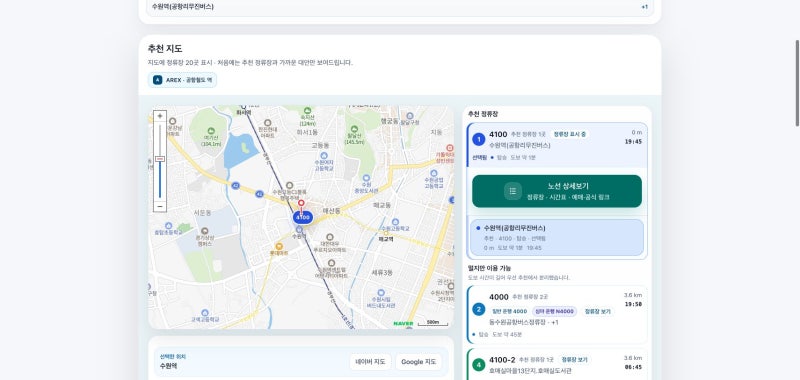The image size is (800, 380).
Task: Click the 고색고등학교 map icon
Action: point(205,312)
